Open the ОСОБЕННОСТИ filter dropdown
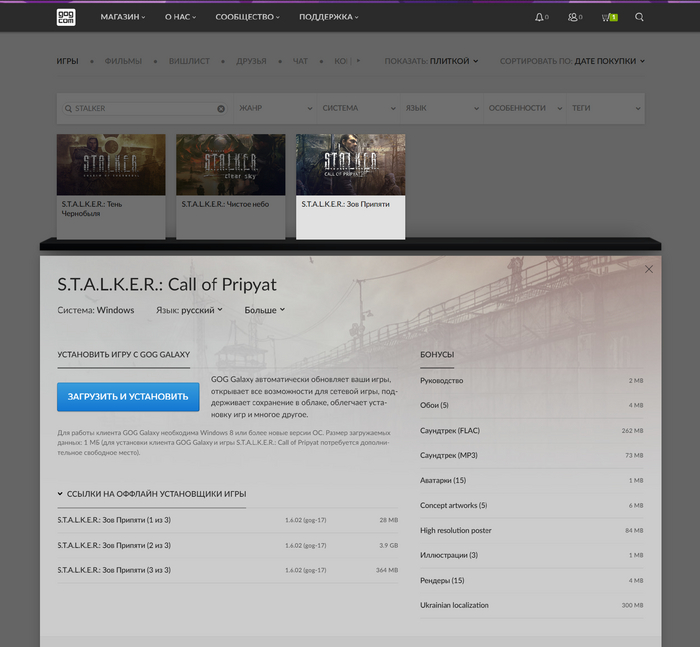 [x=525, y=109]
